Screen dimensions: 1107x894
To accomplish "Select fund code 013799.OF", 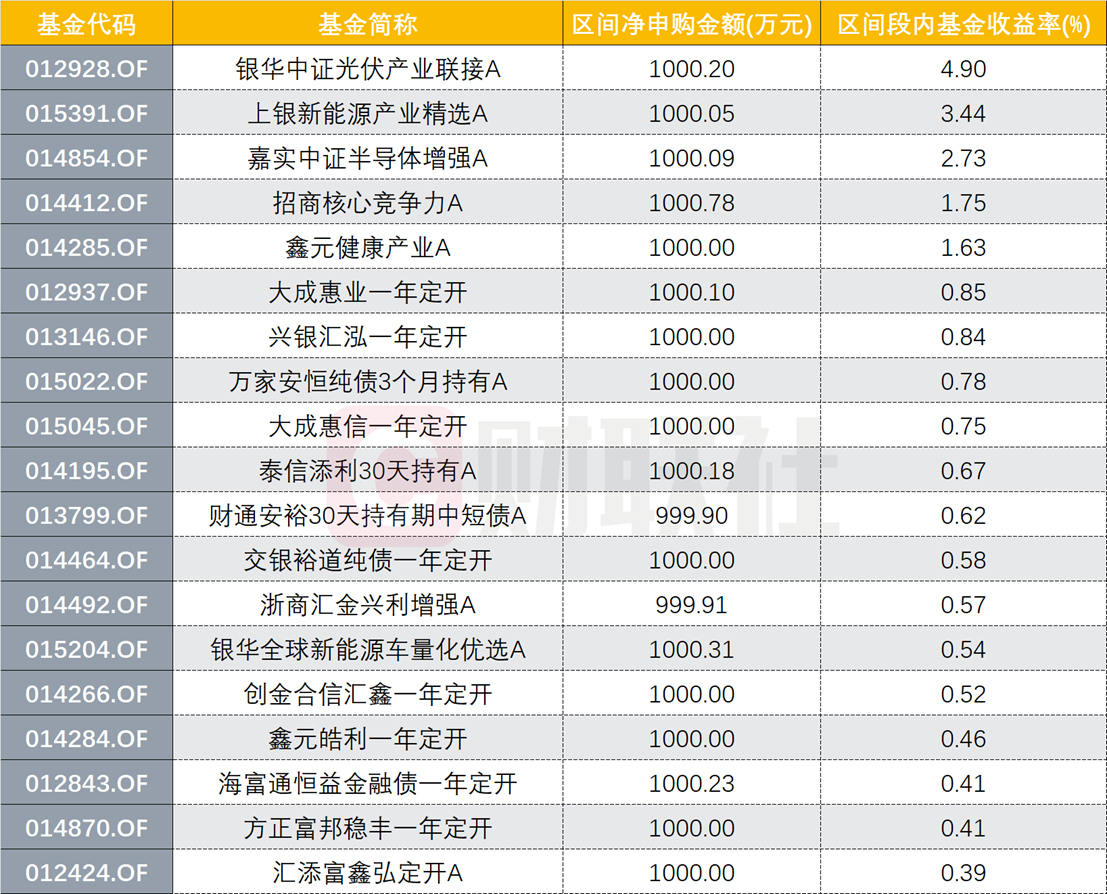I will coord(86,515).
